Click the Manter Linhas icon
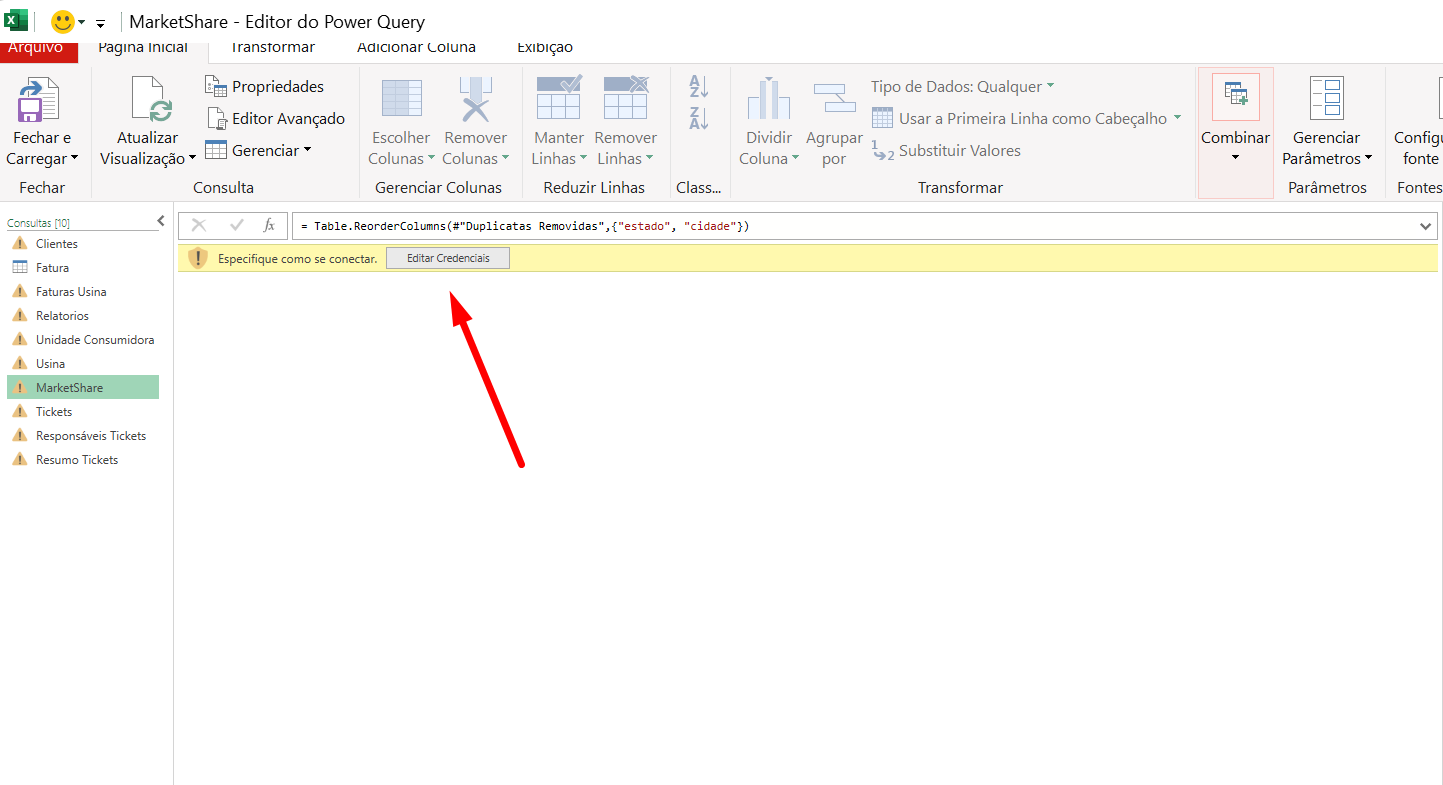This screenshot has width=1443, height=785. coord(558,100)
